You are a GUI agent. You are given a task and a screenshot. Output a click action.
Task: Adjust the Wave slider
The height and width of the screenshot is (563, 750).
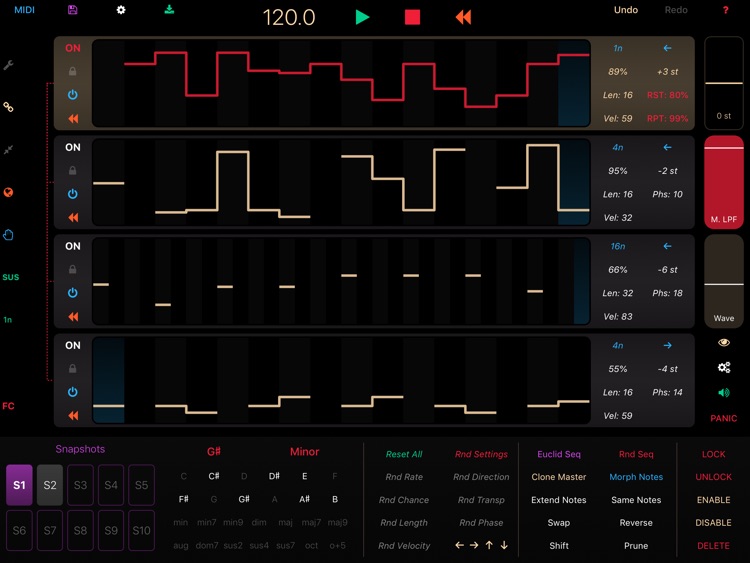[x=724, y=281]
